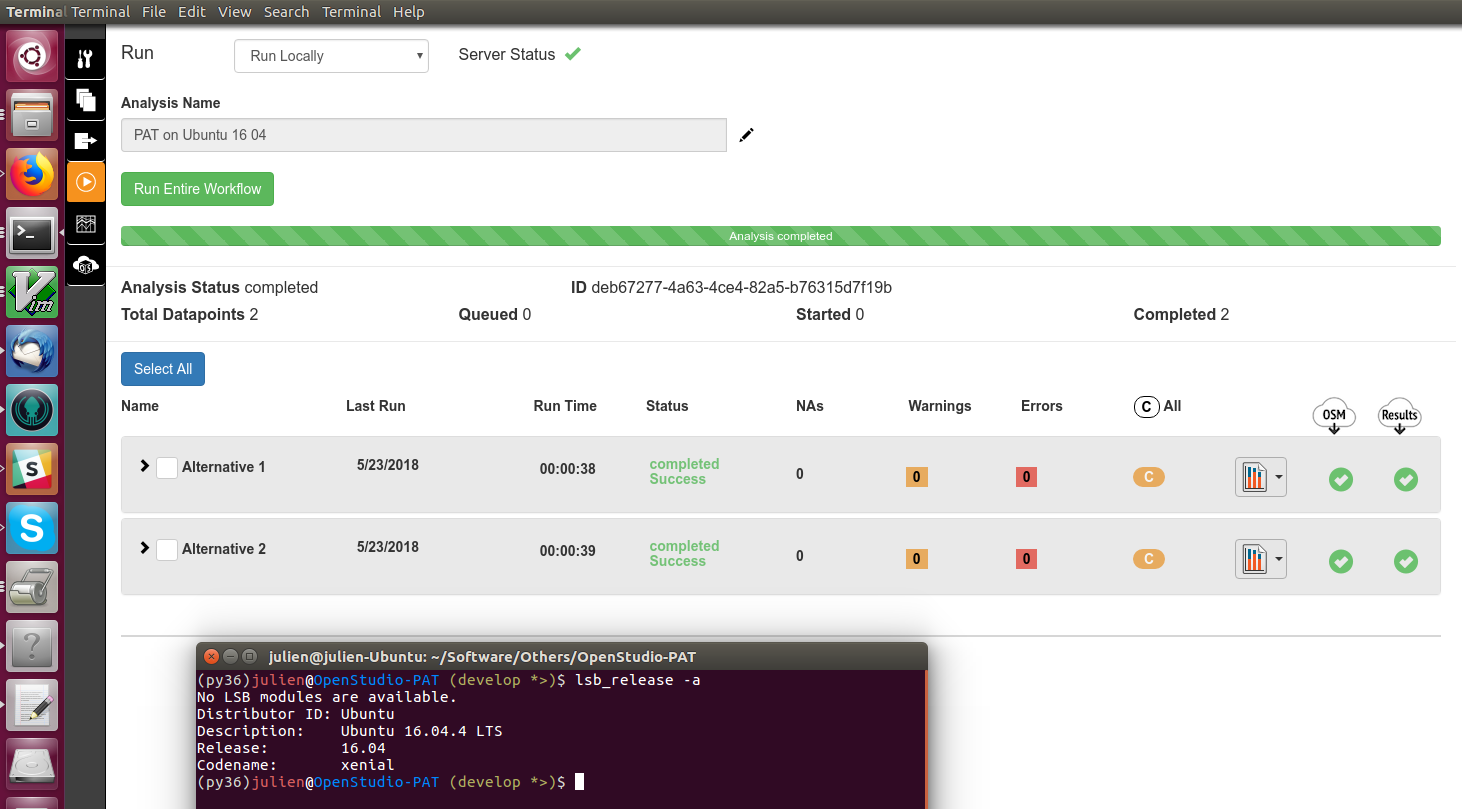Download the OSM file for Alternative 1

point(1340,480)
